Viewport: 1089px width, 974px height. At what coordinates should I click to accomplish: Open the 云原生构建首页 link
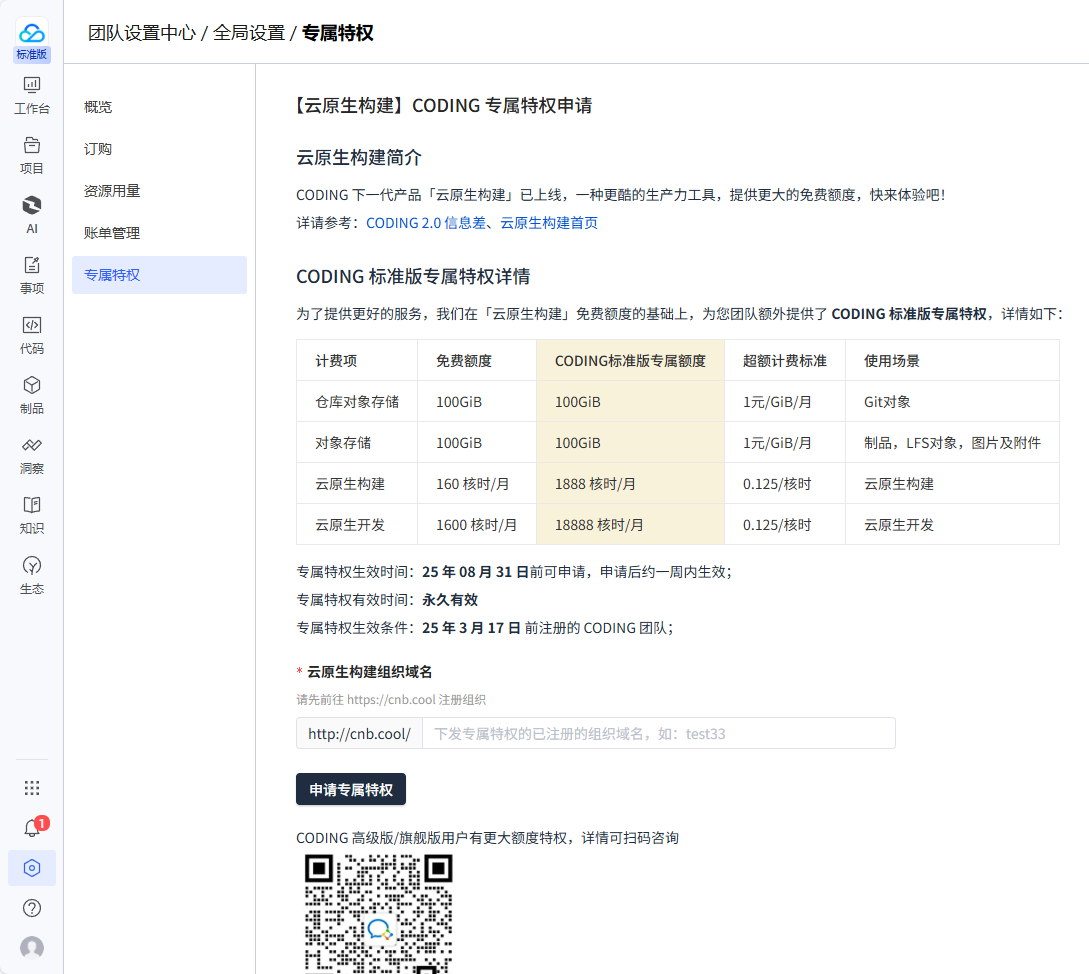549,223
